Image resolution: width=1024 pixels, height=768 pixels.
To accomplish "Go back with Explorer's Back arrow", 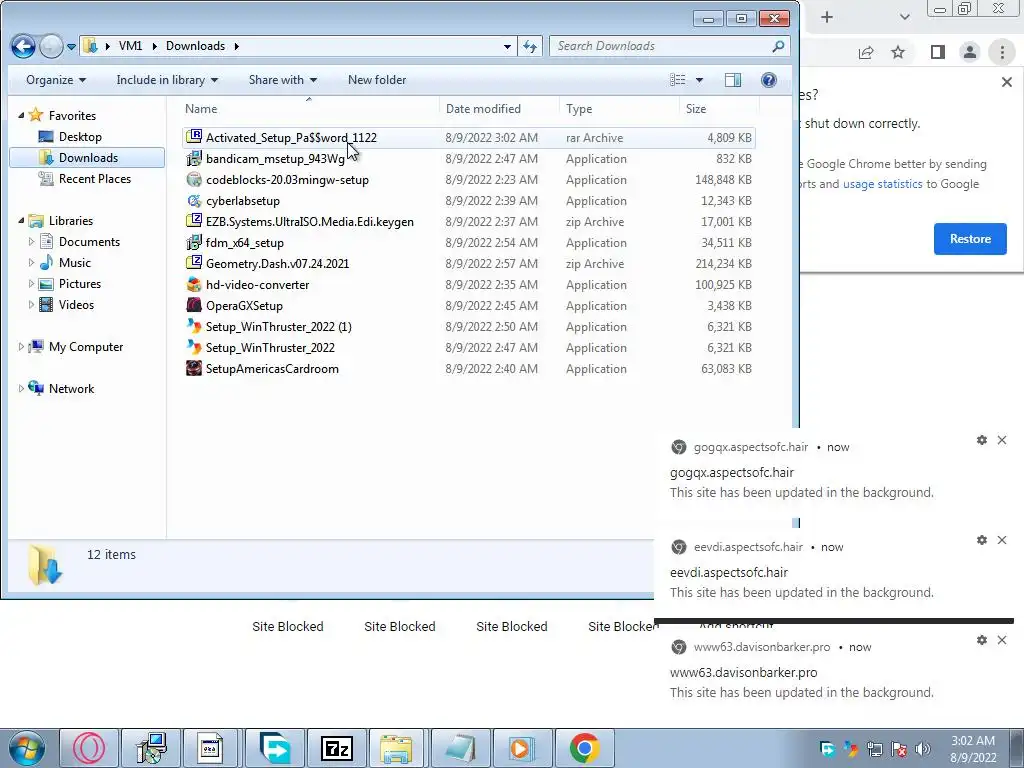I will tap(23, 46).
